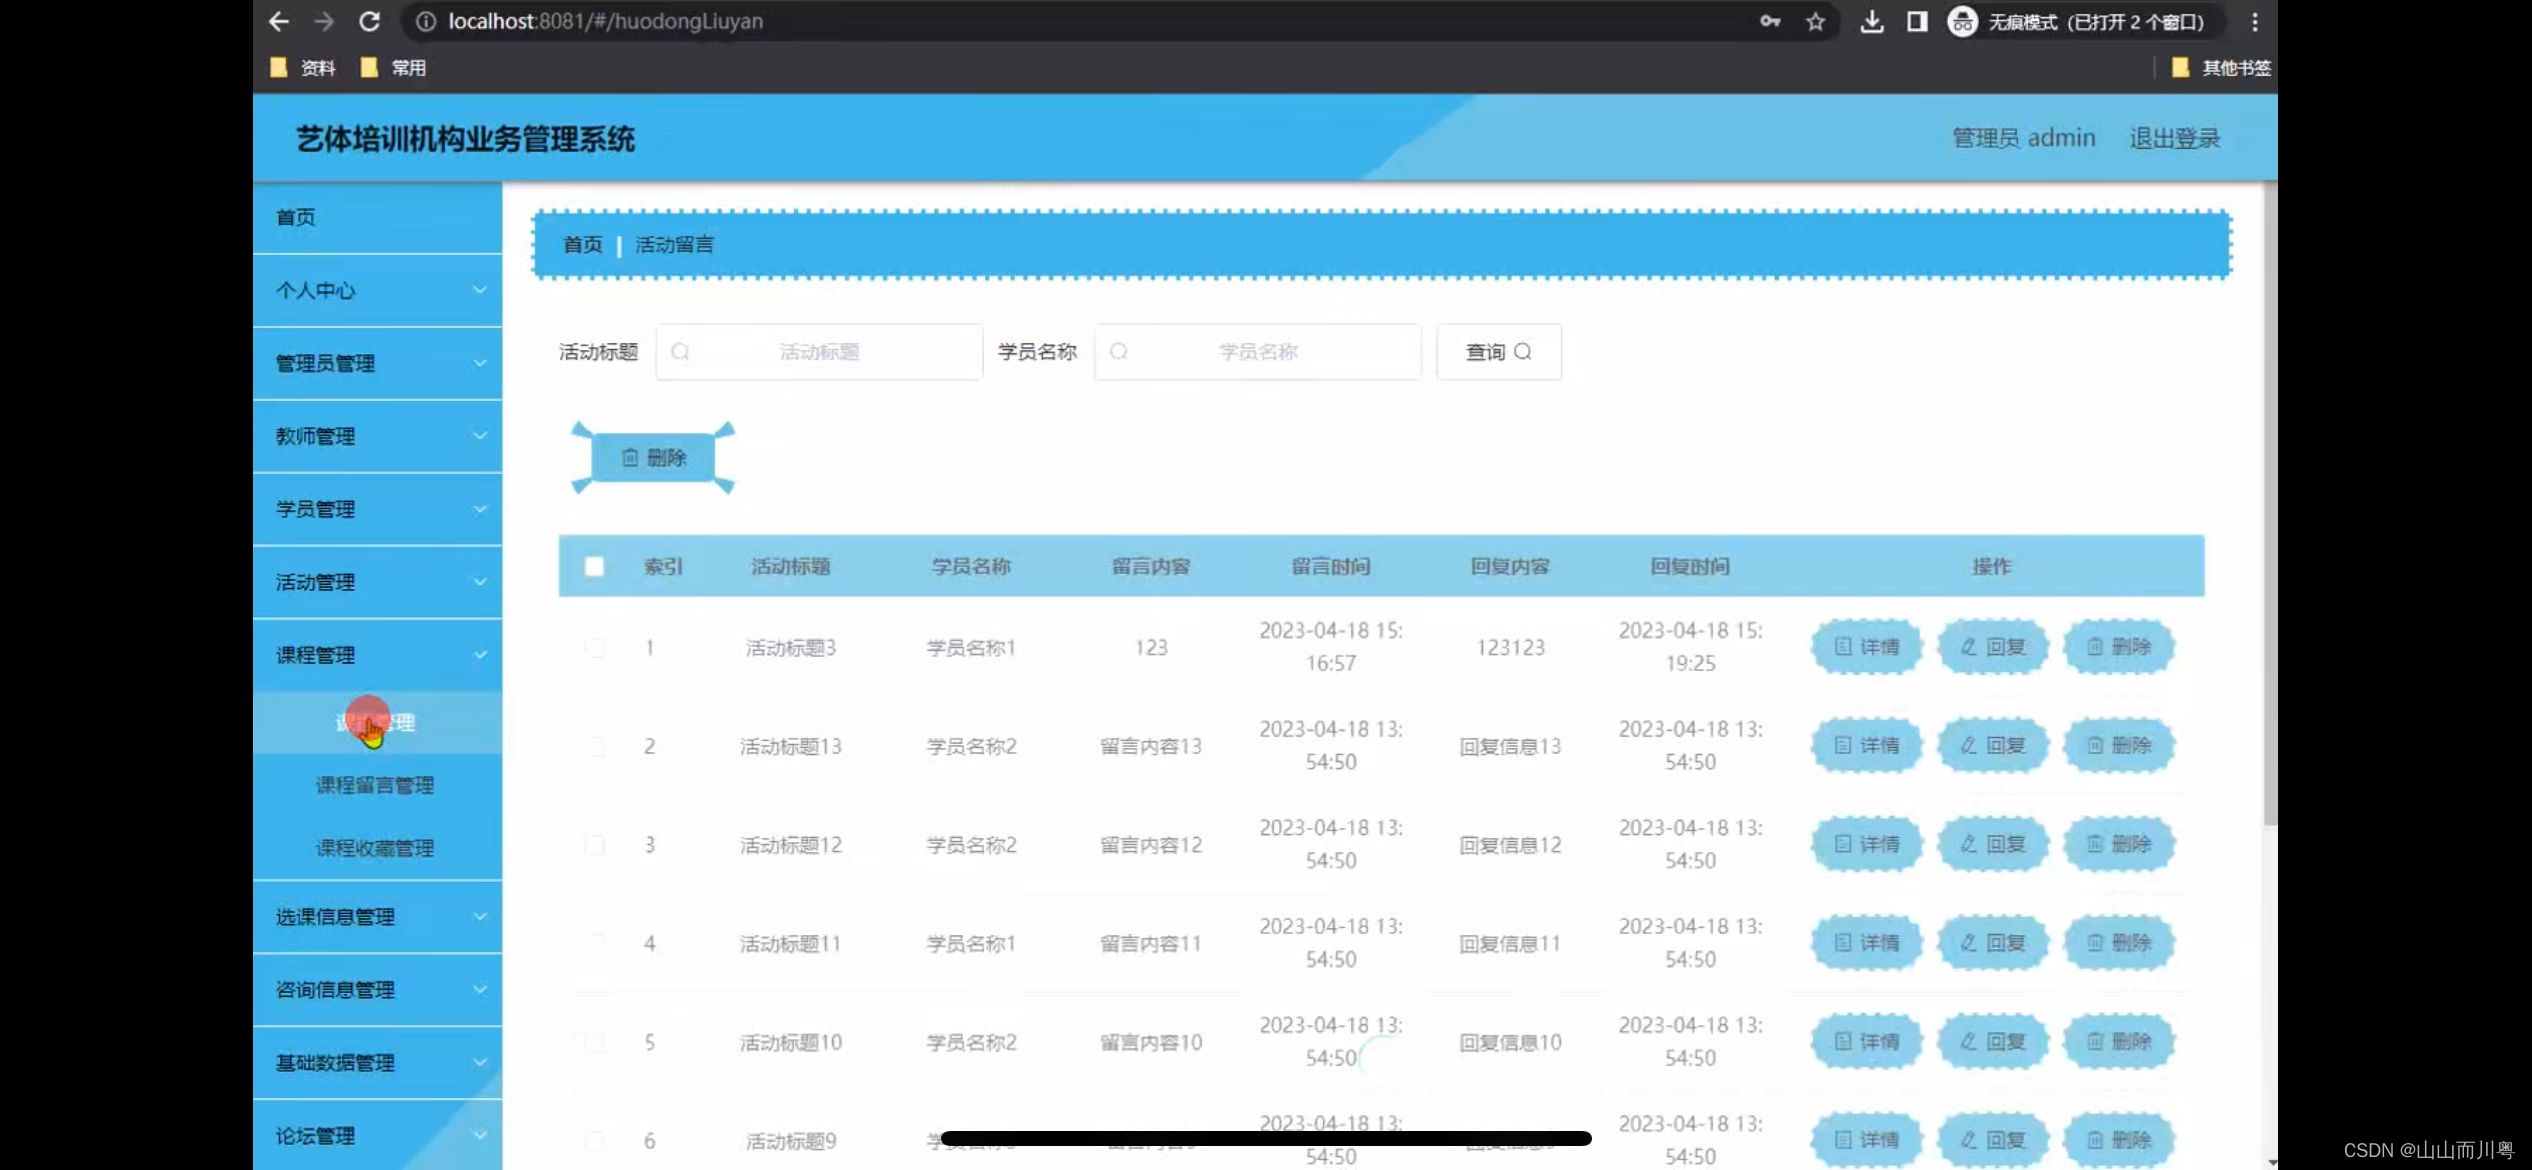Image resolution: width=2532 pixels, height=1170 pixels.
Task: Bookmark this page with the star icon
Action: (1816, 21)
